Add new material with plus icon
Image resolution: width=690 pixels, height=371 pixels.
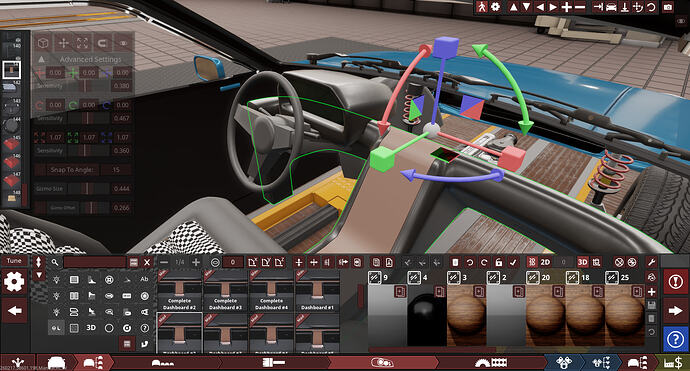[x=652, y=291]
